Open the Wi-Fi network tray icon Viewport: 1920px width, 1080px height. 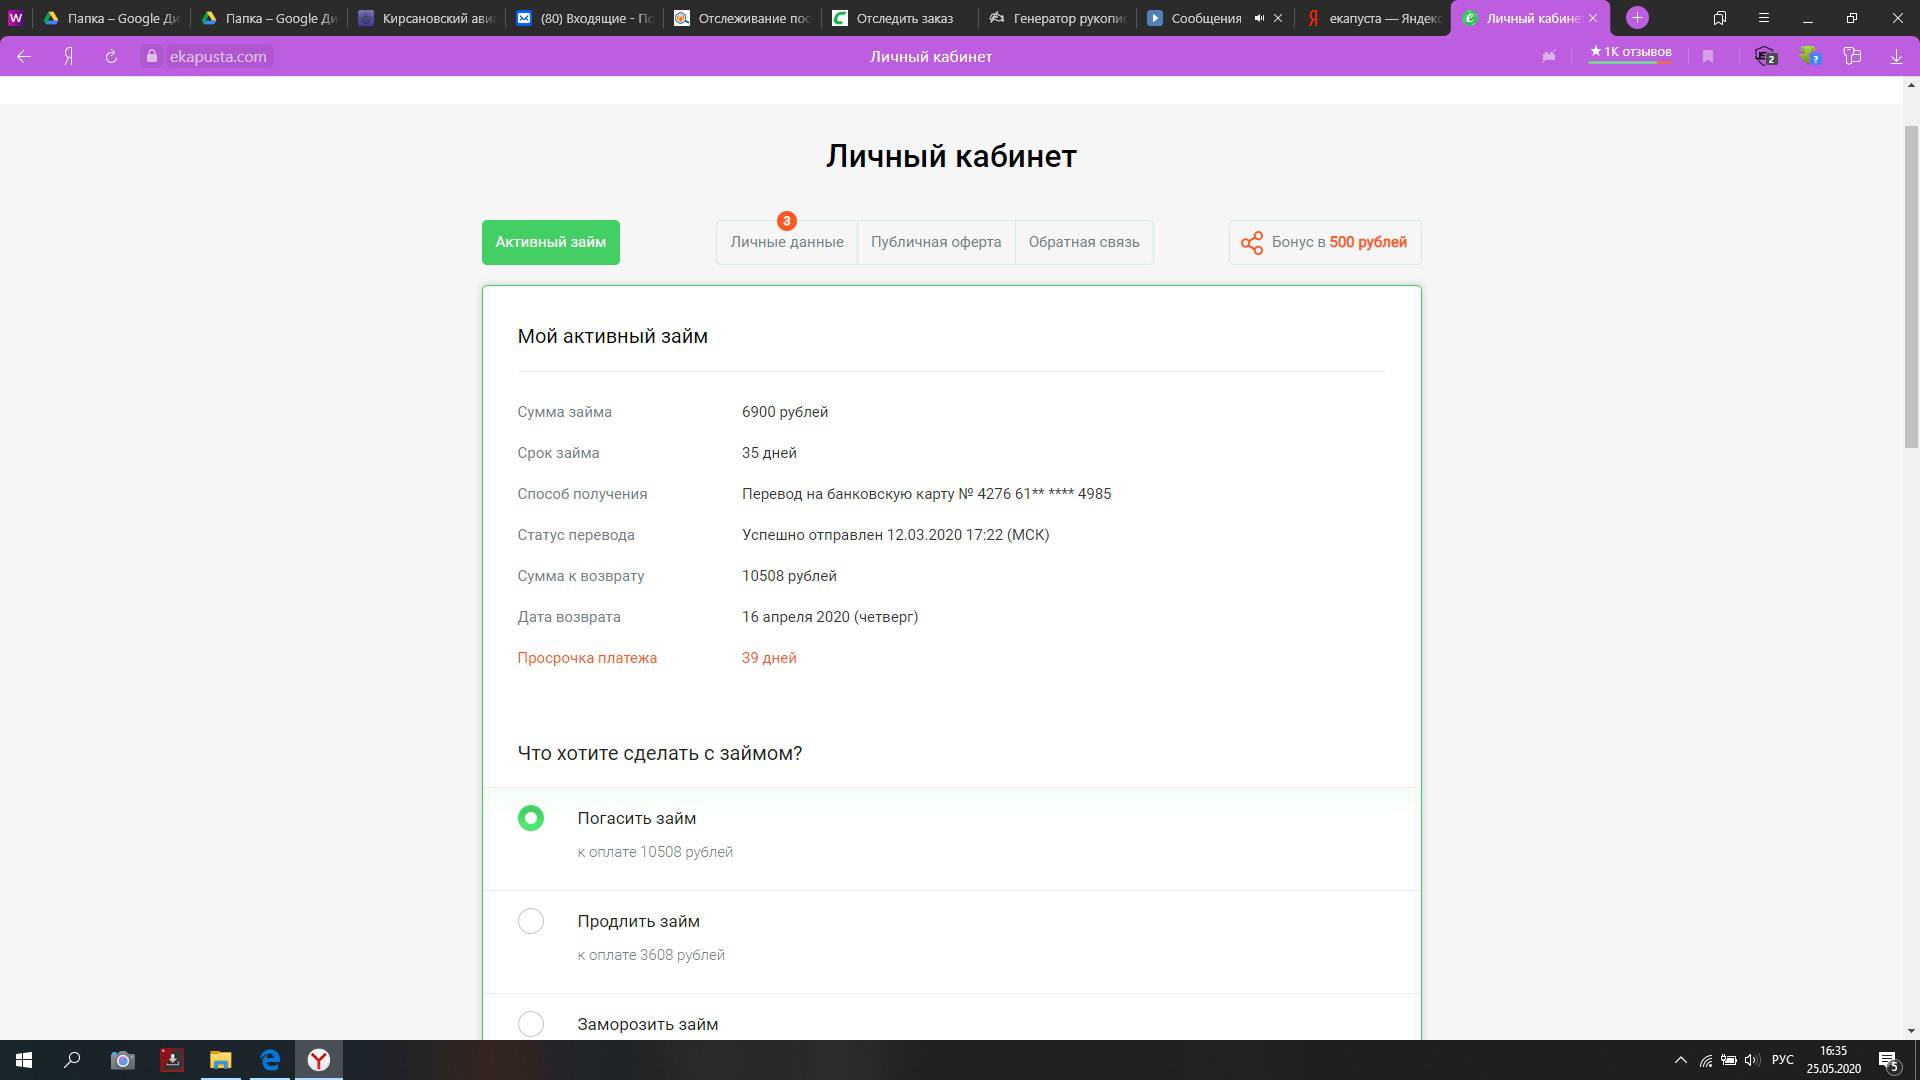tap(1706, 1060)
